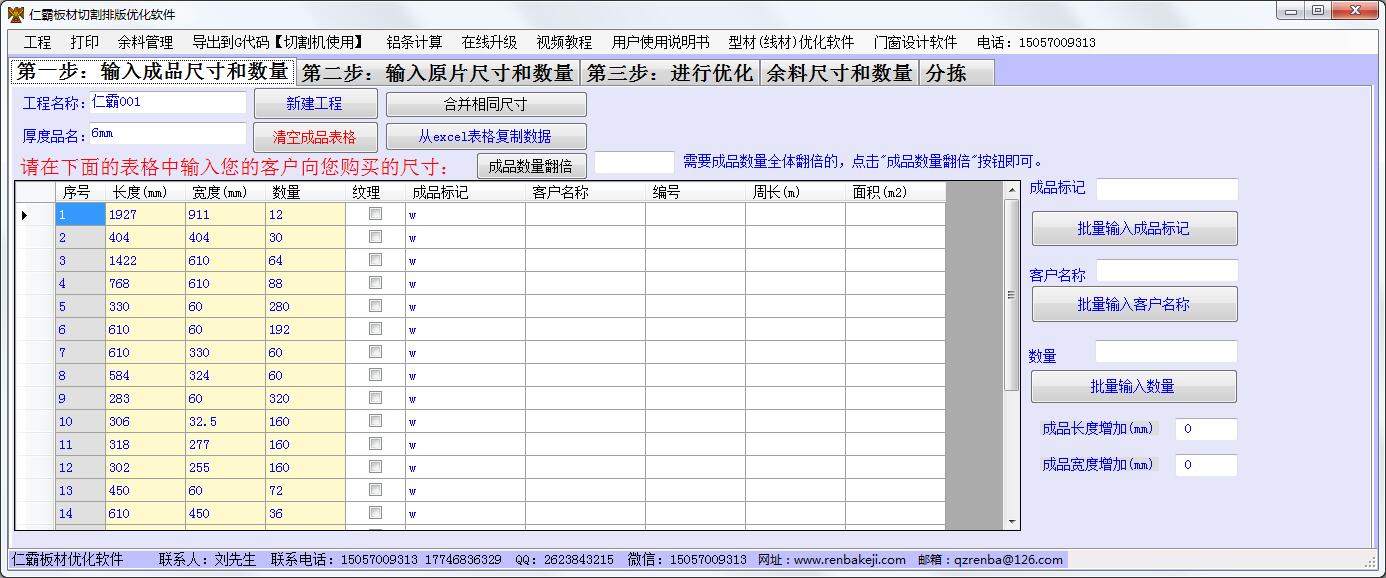The image size is (1386, 578).
Task: Toggle 纹理 checkbox in row 2
Action: (375, 237)
